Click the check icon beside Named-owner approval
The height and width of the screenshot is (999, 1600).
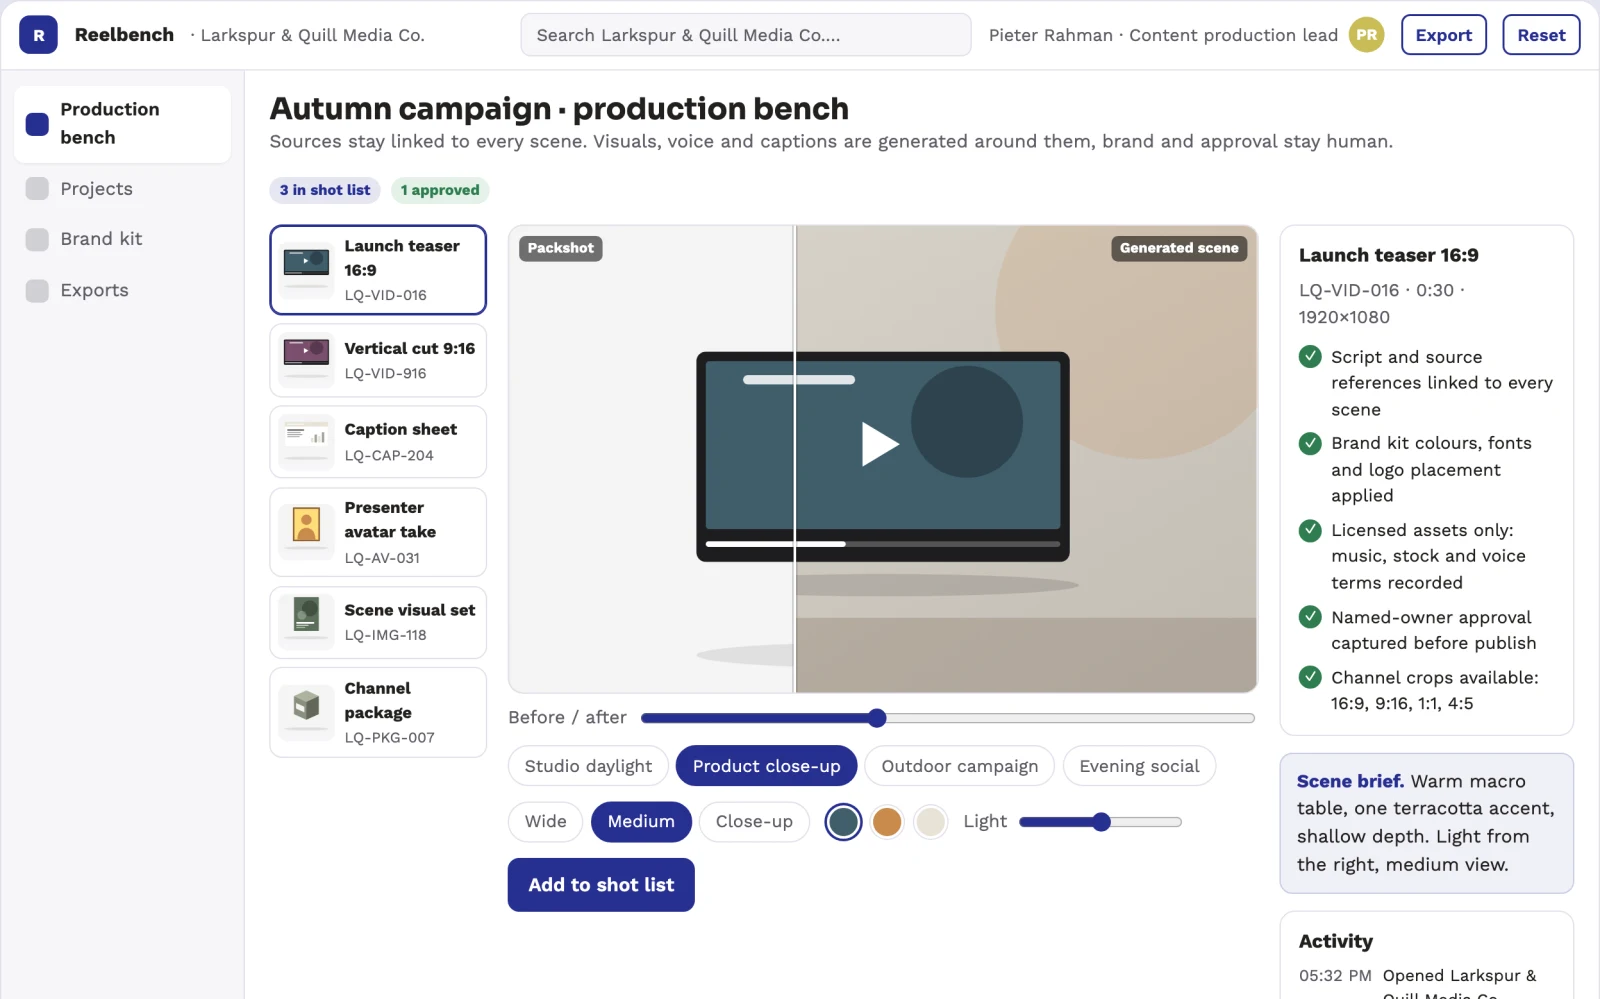pyautogui.click(x=1310, y=617)
